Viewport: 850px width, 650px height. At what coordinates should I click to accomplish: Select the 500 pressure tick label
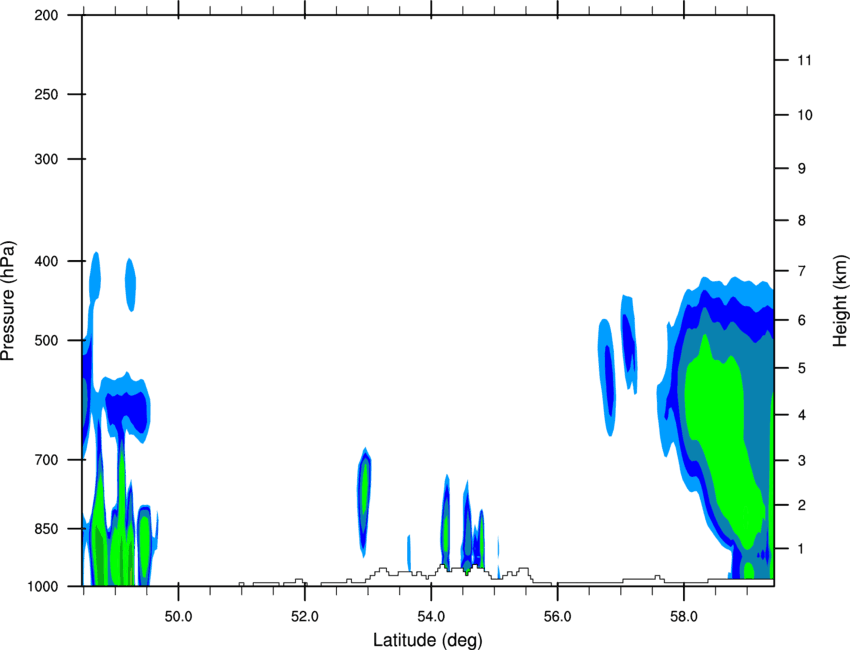46,340
